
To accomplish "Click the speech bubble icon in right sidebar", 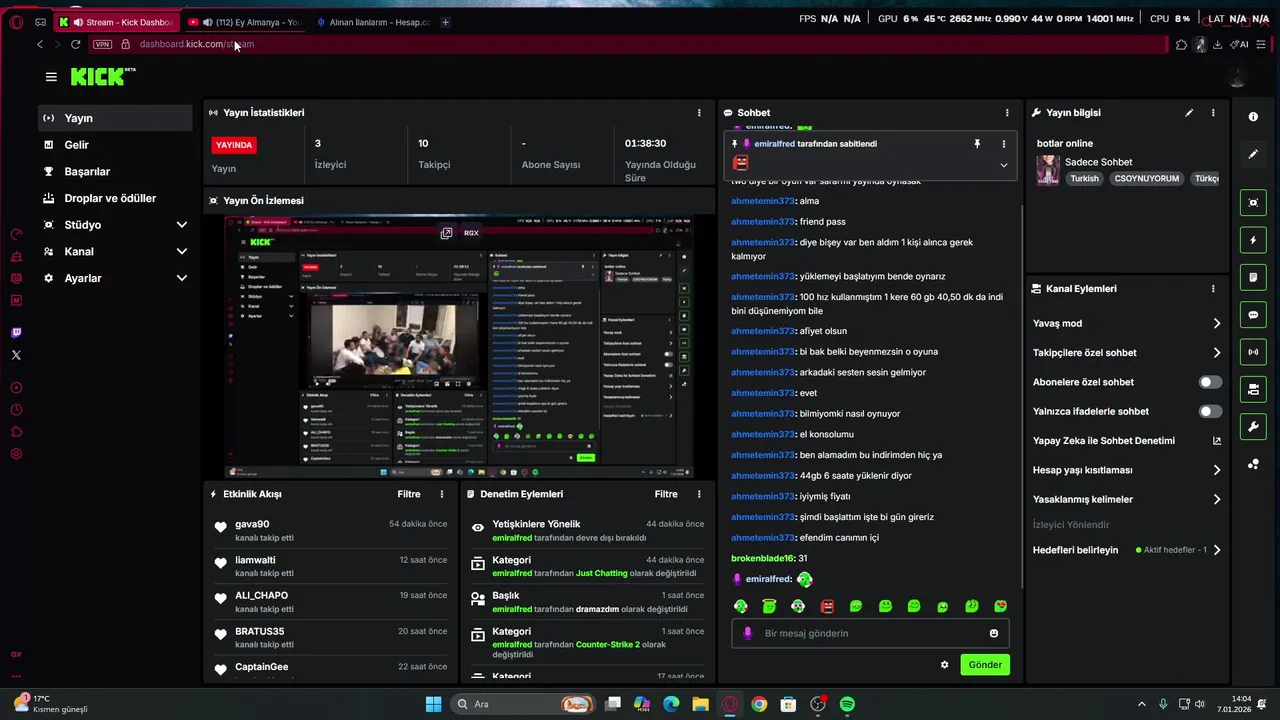I will [x=1253, y=315].
